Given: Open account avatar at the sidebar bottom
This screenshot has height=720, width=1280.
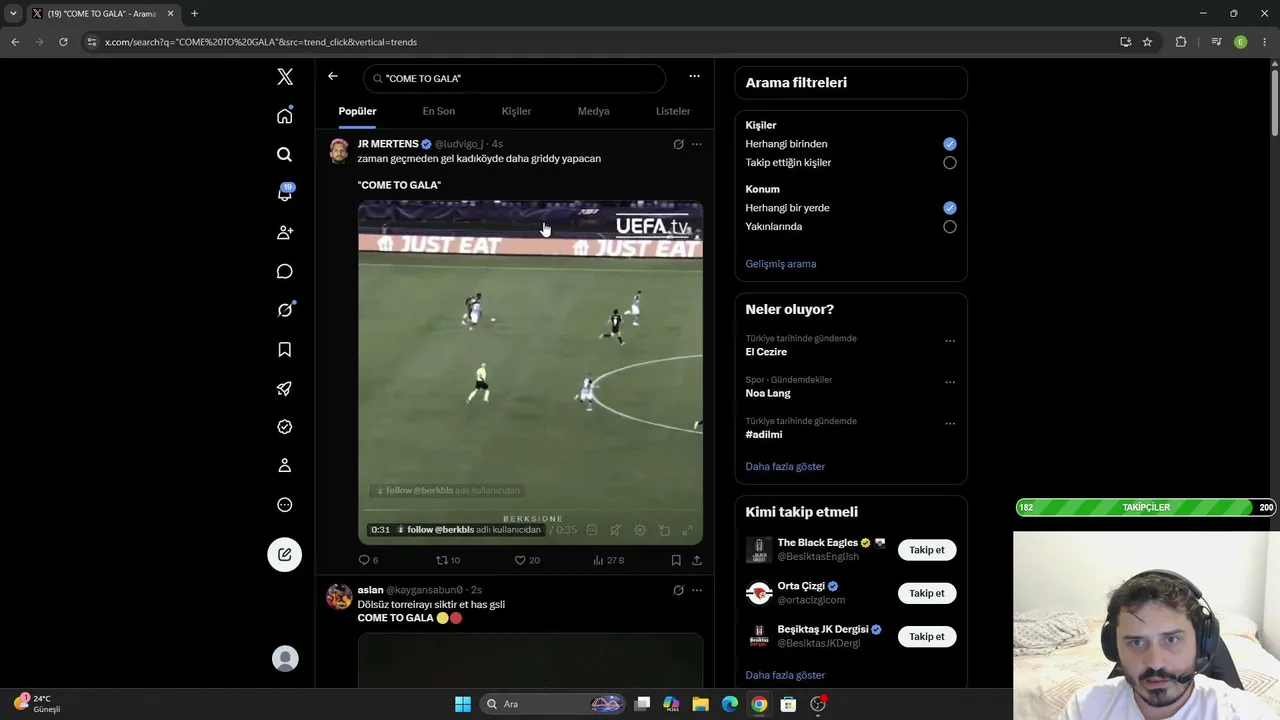Looking at the screenshot, I should tap(285, 658).
